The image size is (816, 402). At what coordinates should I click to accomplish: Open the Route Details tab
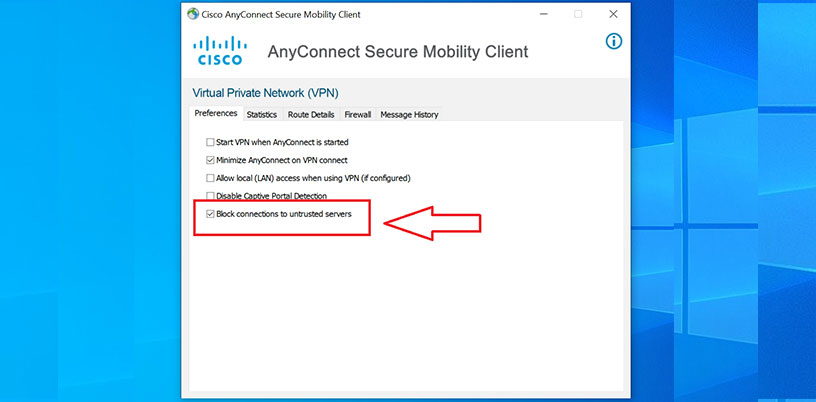(x=311, y=115)
